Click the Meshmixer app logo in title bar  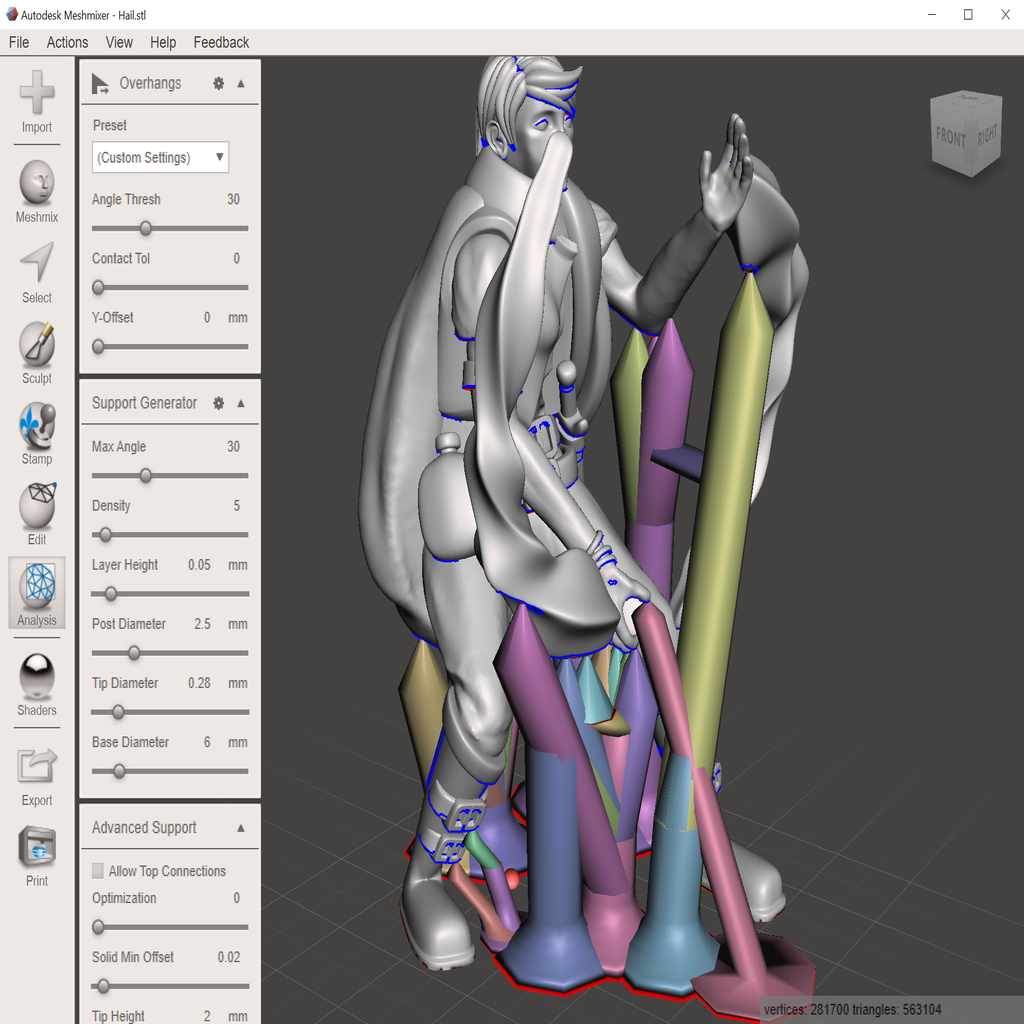pos(11,14)
